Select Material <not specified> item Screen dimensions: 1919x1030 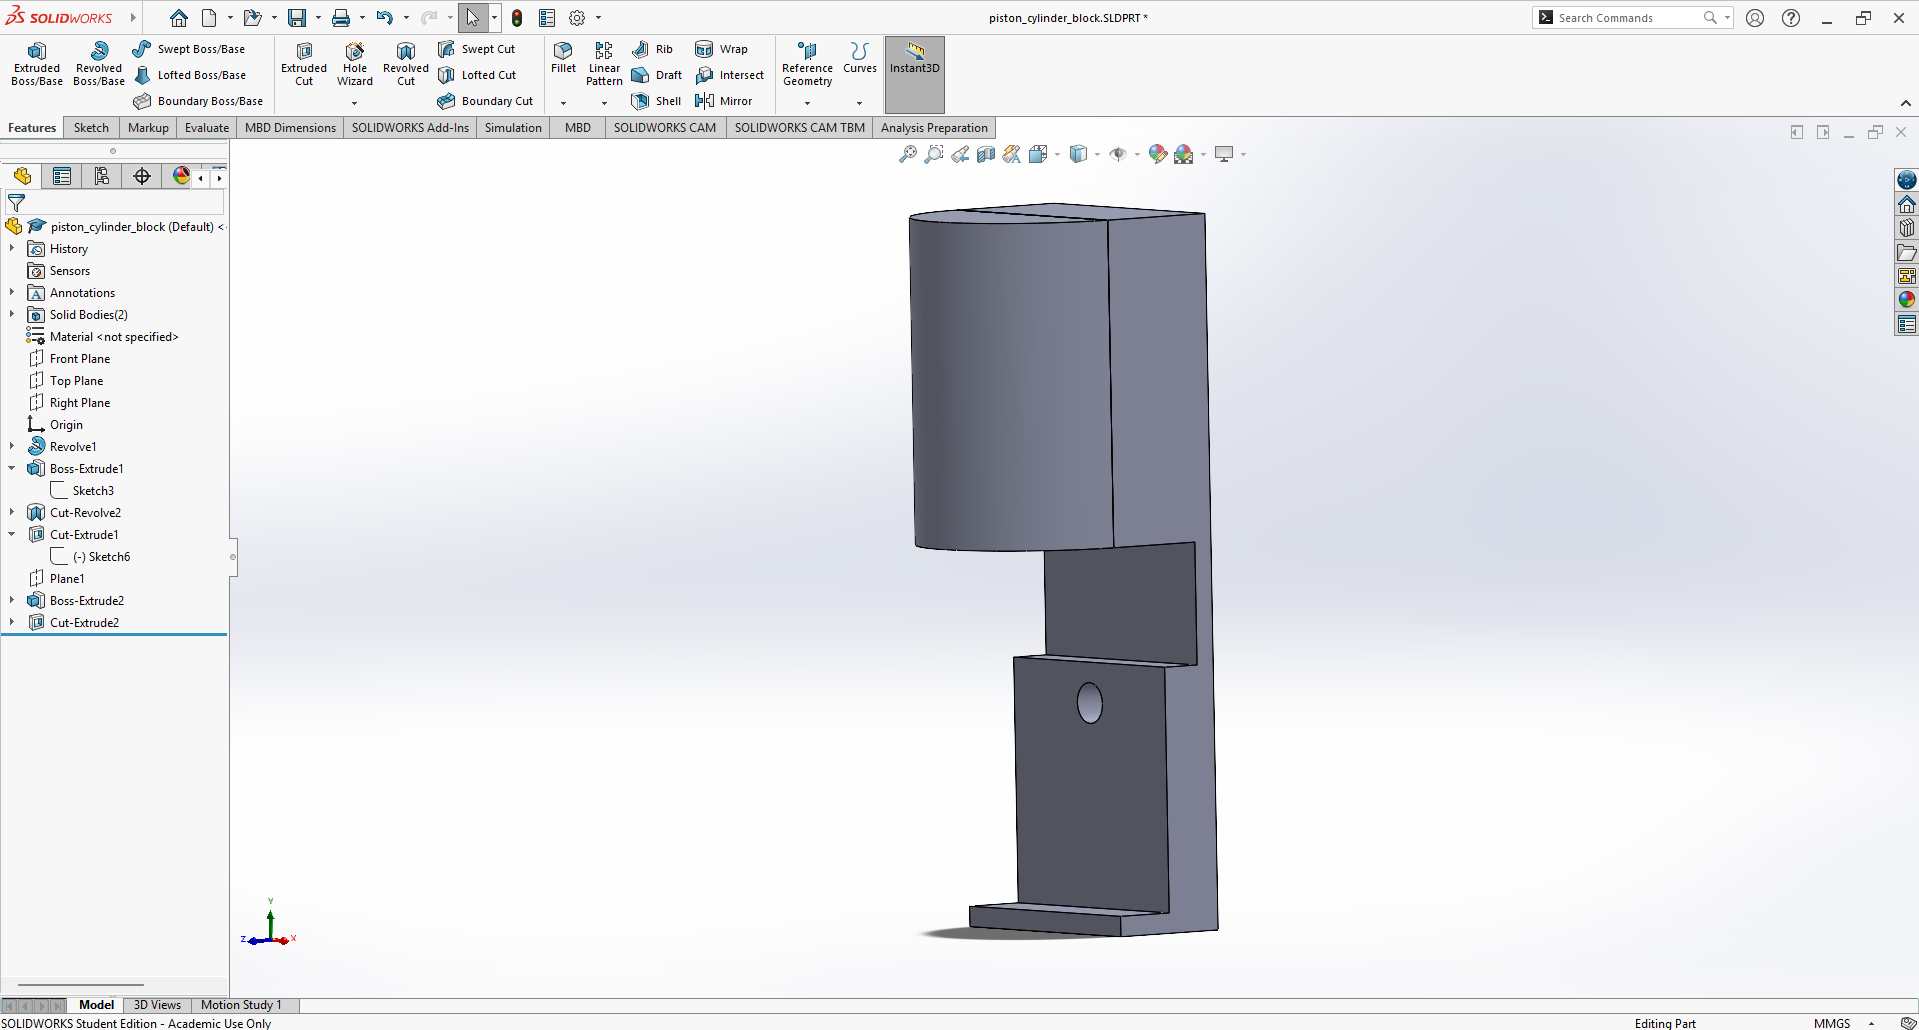click(x=114, y=337)
